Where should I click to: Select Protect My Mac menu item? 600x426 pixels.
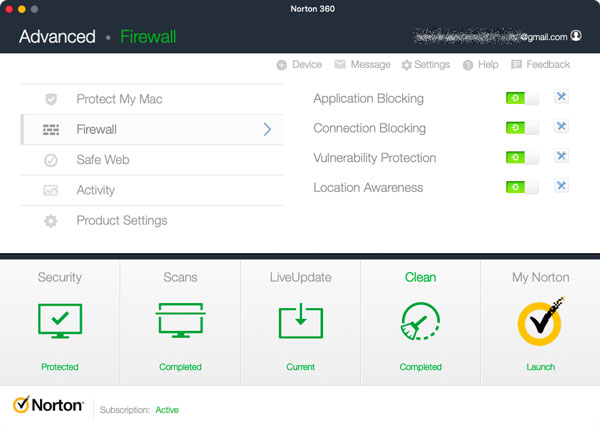(152, 99)
